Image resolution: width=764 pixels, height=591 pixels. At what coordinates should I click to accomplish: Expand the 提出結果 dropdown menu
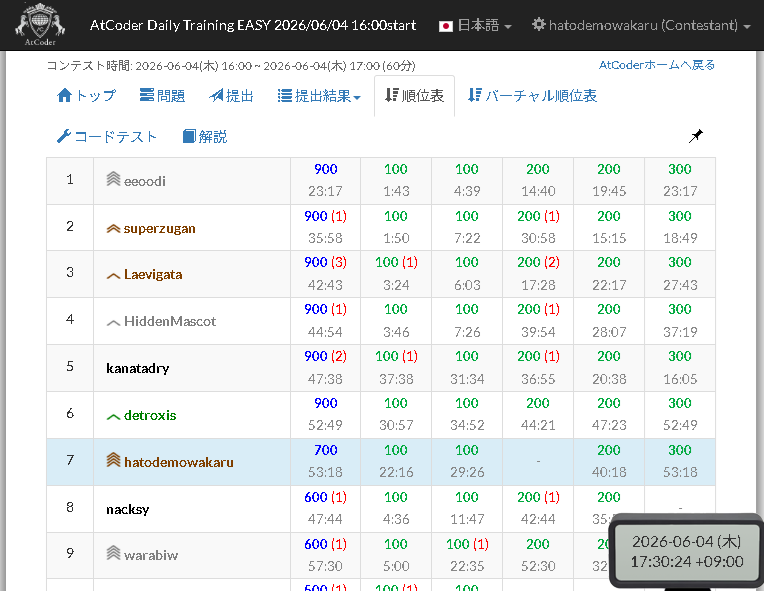[x=319, y=95]
